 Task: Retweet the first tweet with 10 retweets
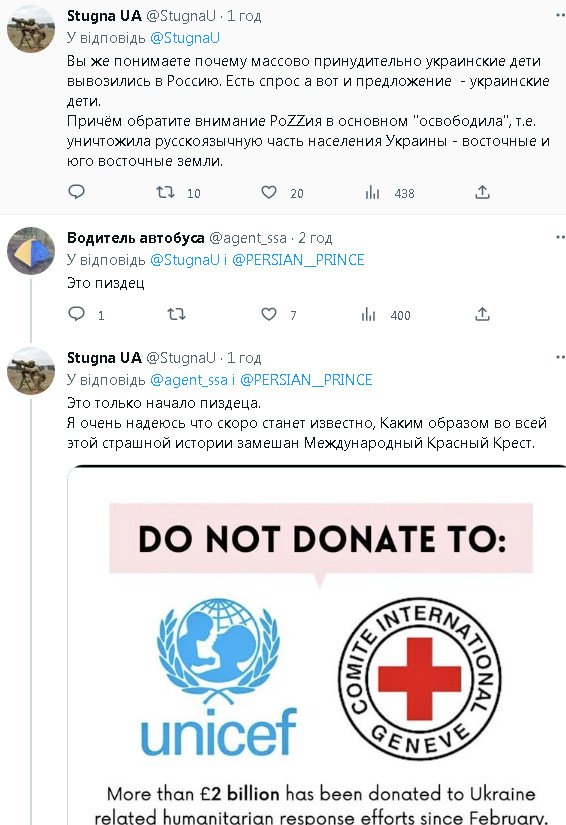click(x=166, y=193)
